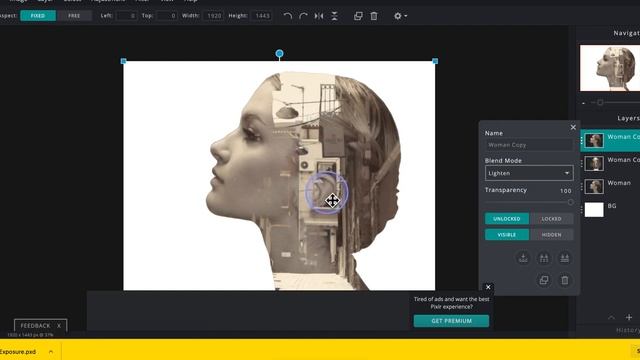Click the minus zoom icon in the Navigator
This screenshot has height=360, width=640.
coord(584,103)
